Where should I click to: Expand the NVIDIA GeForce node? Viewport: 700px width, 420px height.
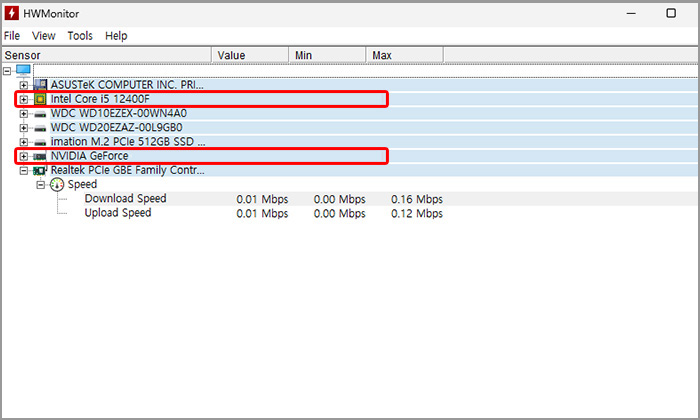click(x=24, y=156)
